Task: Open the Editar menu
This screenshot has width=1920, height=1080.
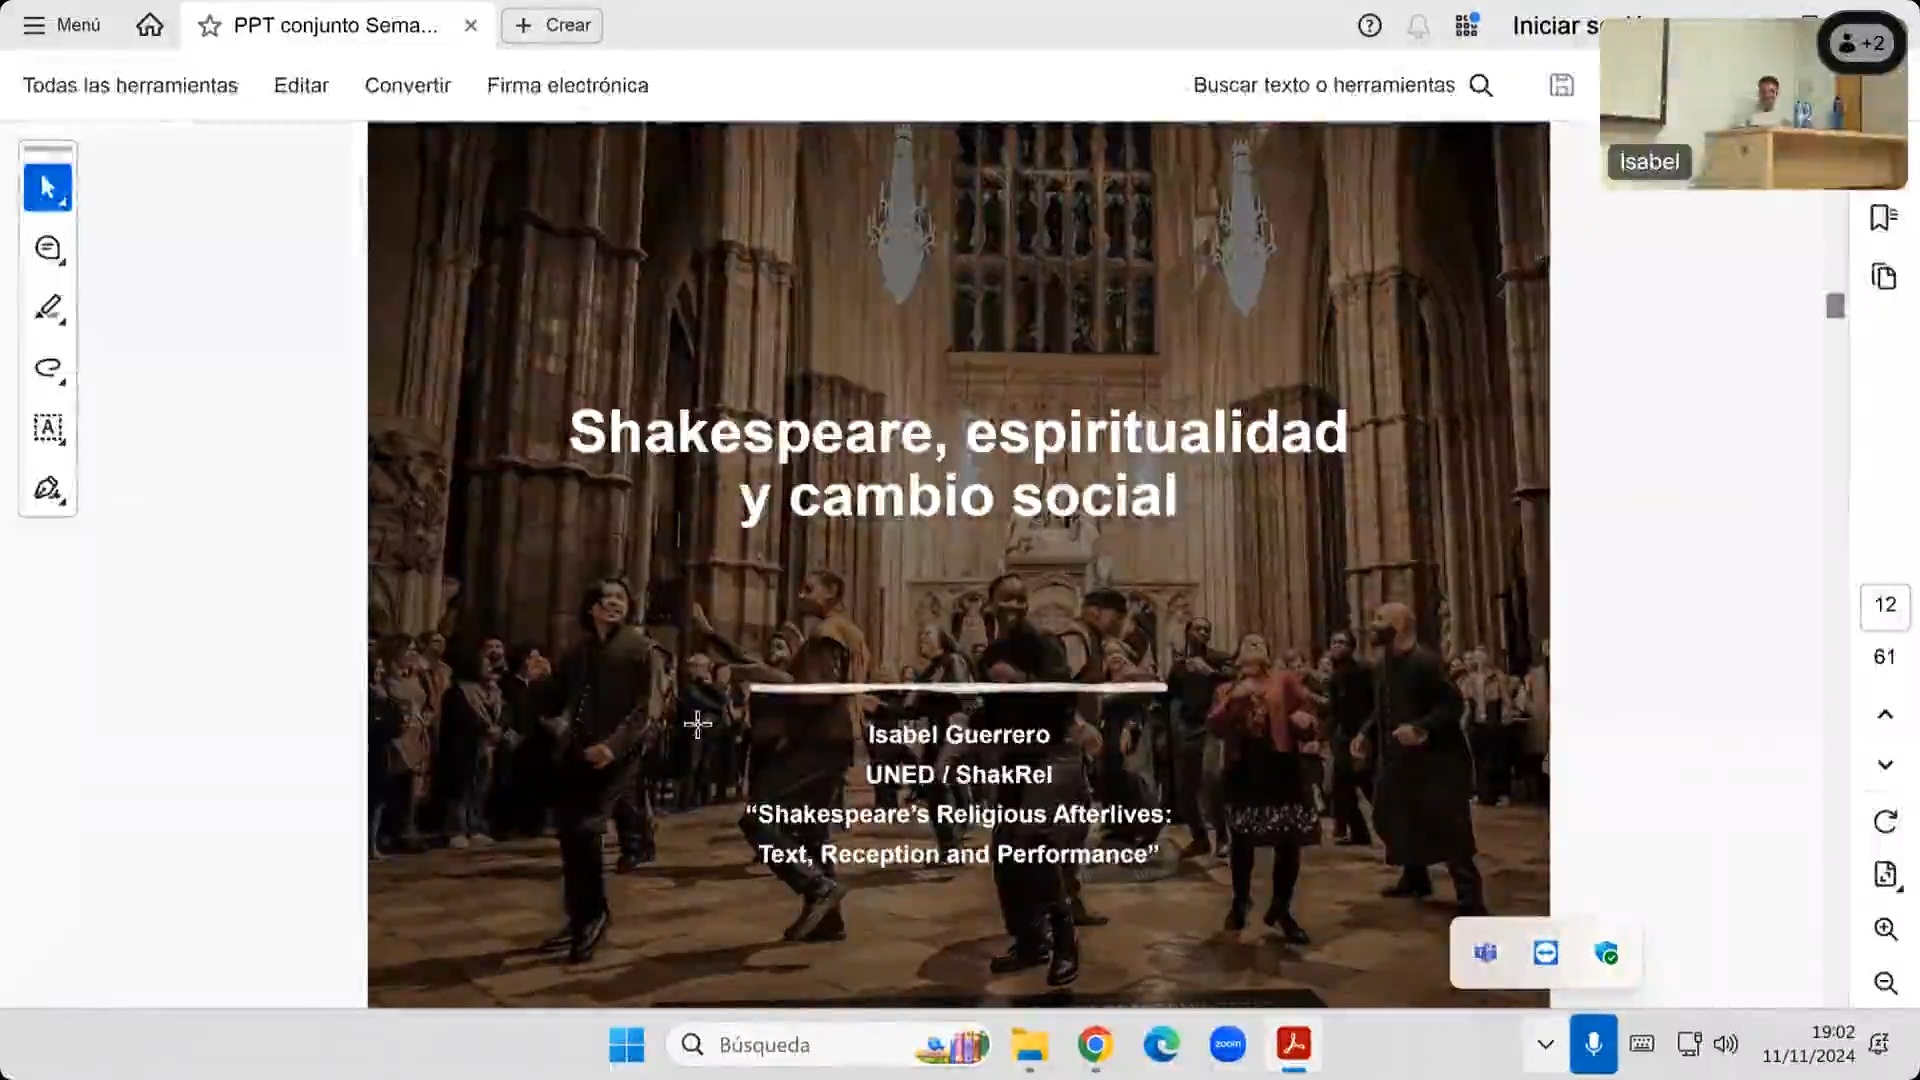Action: tap(301, 85)
